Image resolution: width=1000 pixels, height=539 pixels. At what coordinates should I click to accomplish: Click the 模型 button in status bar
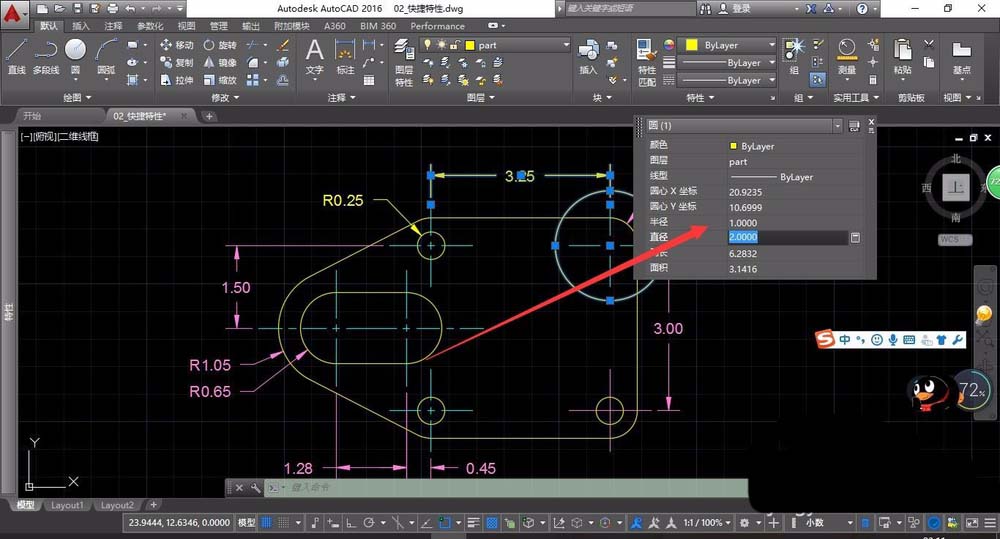pos(247,522)
